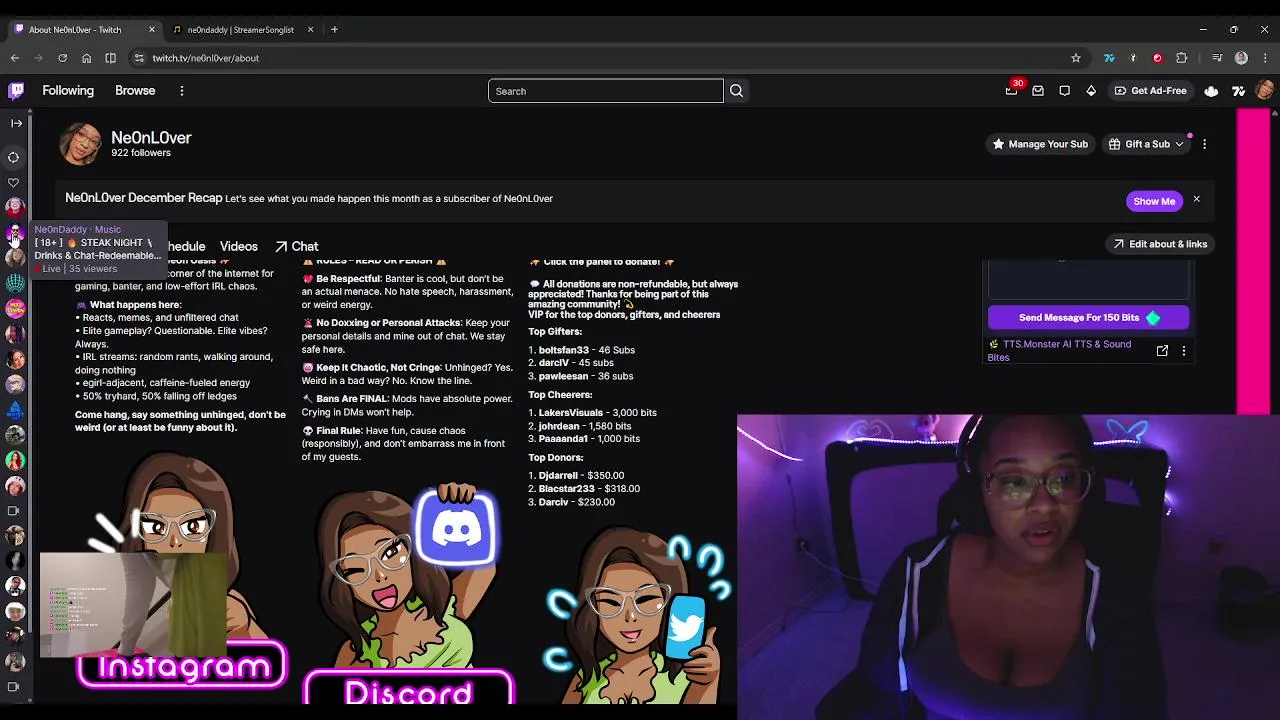
Task: Click the Ne0nL0ver channel name
Action: pyautogui.click(x=151, y=137)
